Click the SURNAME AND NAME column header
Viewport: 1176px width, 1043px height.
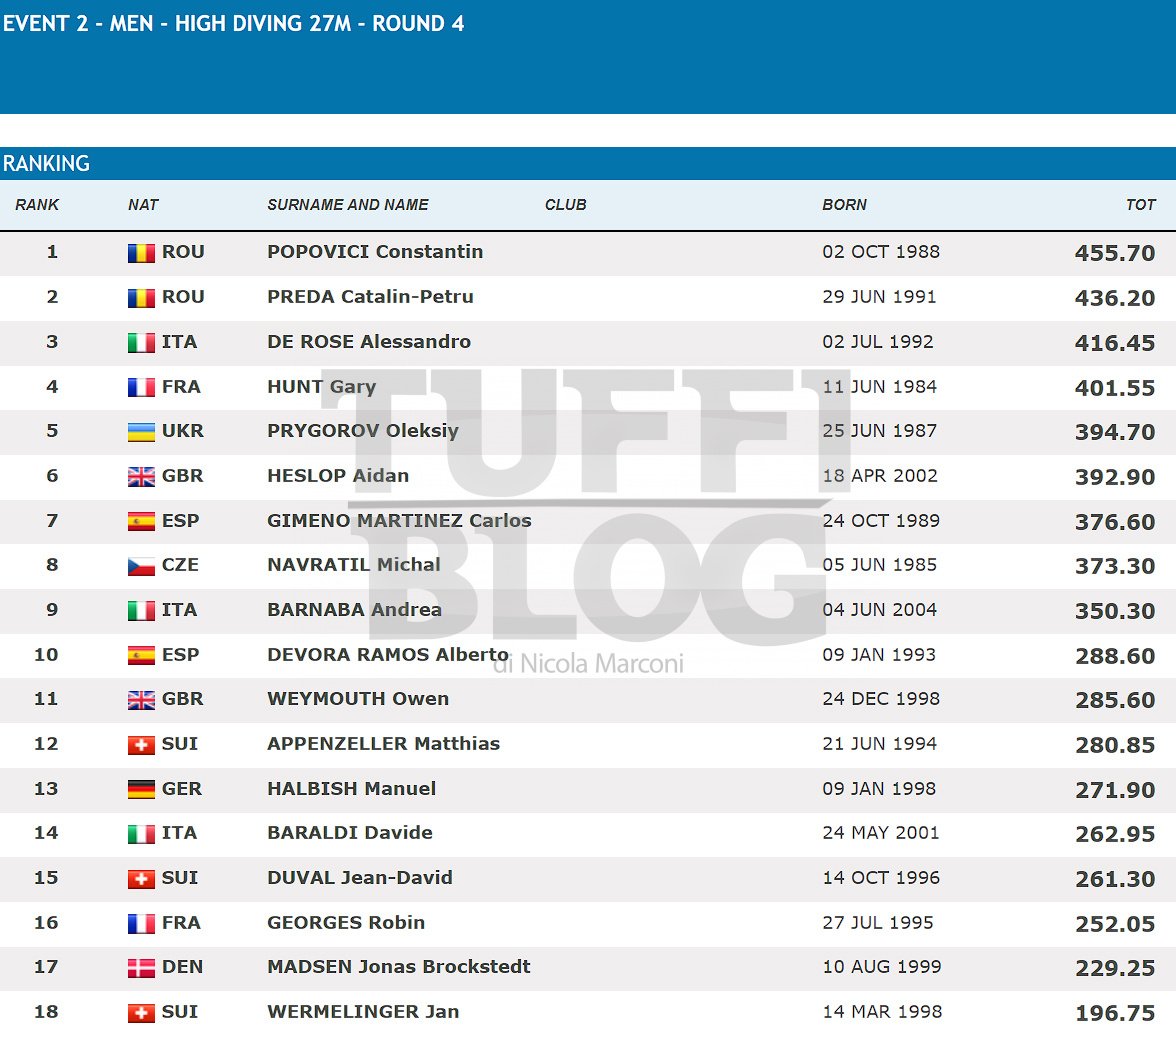[348, 205]
